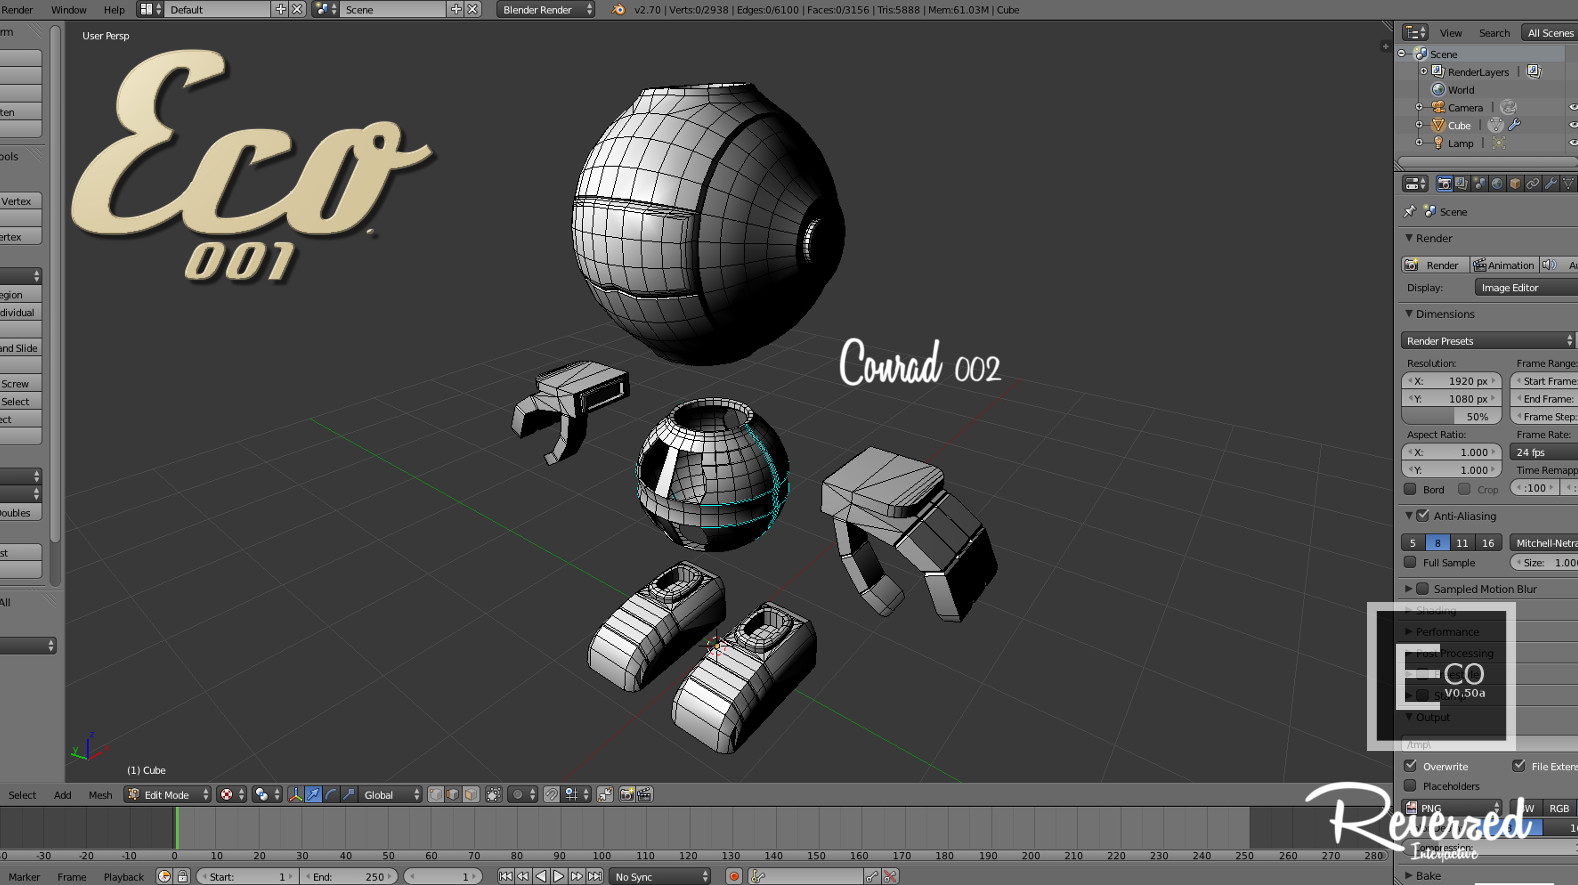Image resolution: width=1578 pixels, height=885 pixels.
Task: Check the Placeholders option
Action: tap(1410, 785)
